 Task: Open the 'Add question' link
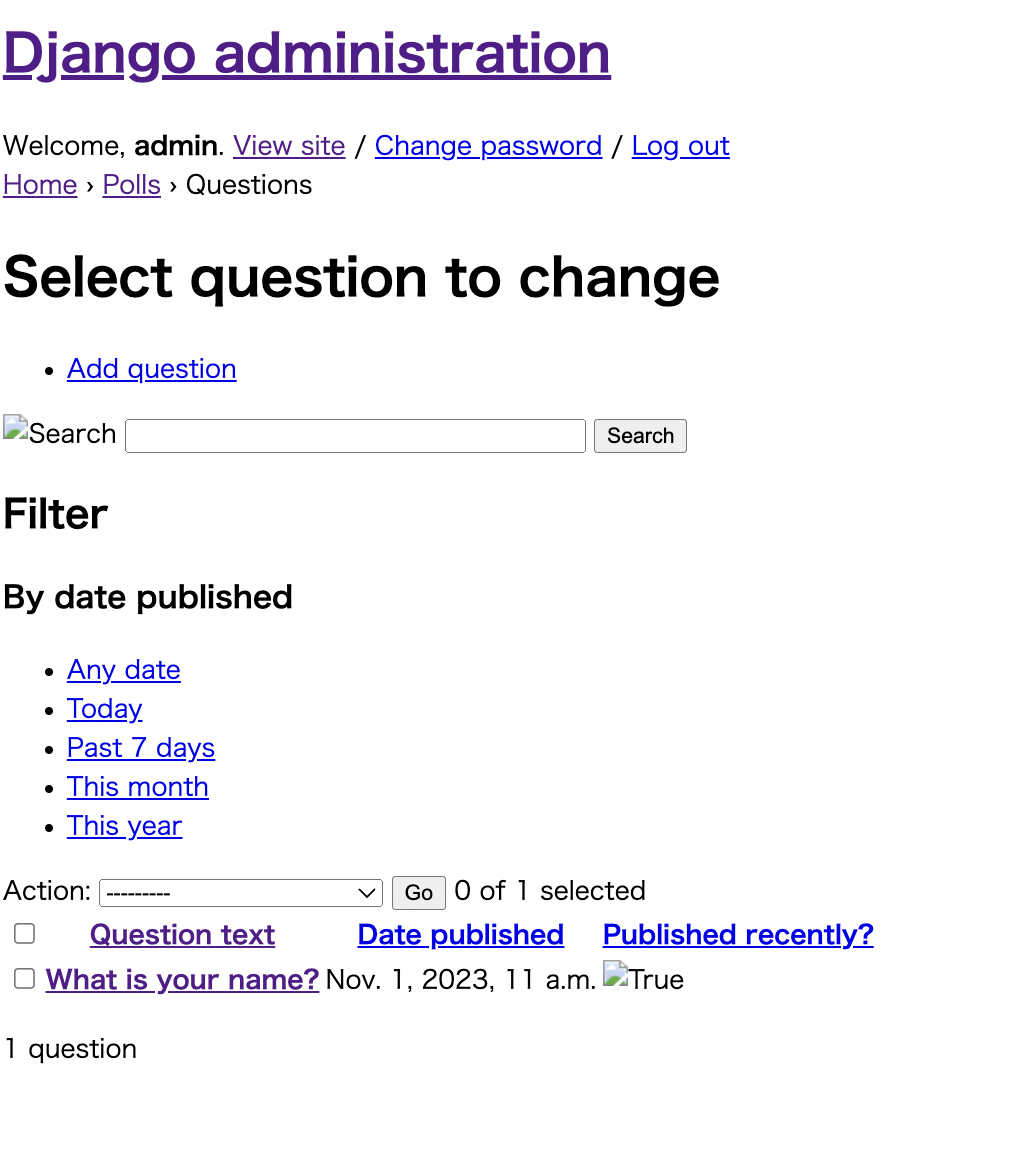[x=151, y=369]
